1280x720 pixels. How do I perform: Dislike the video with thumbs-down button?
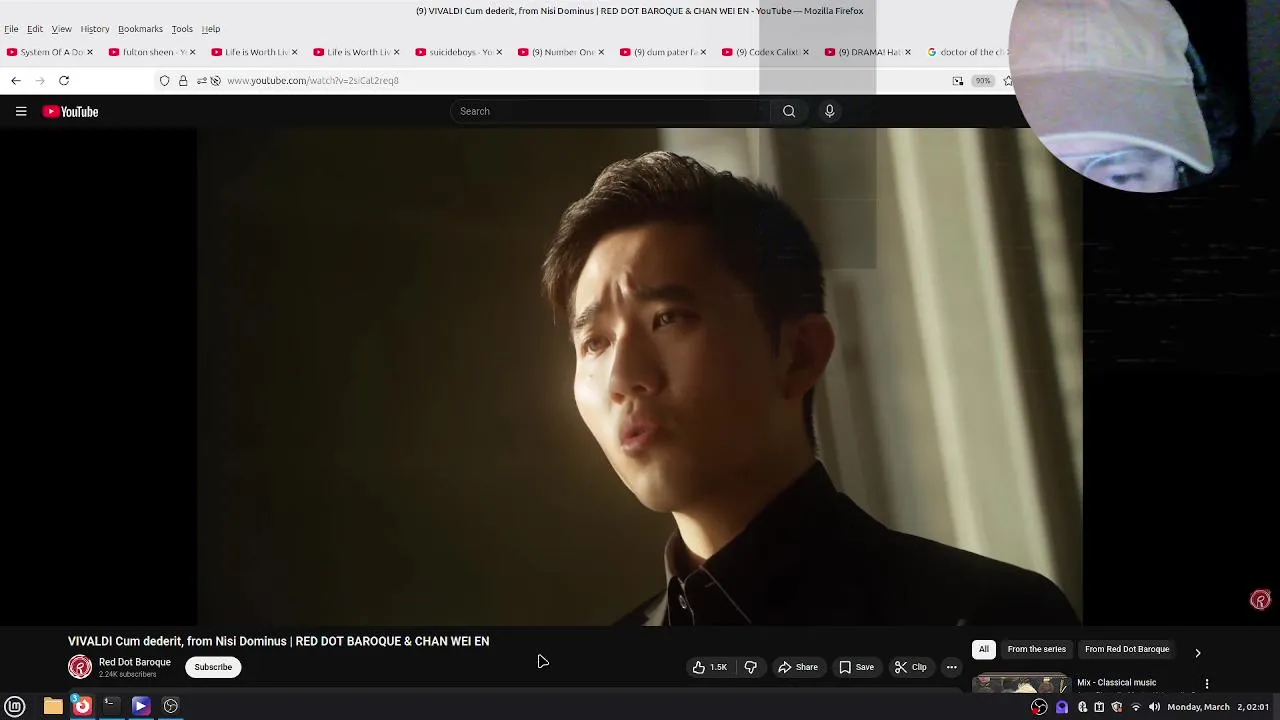pos(750,667)
